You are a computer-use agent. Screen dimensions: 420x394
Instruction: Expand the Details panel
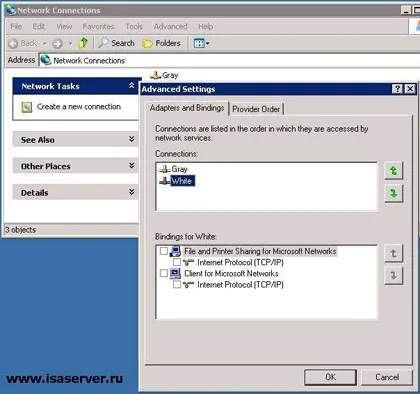(x=132, y=192)
